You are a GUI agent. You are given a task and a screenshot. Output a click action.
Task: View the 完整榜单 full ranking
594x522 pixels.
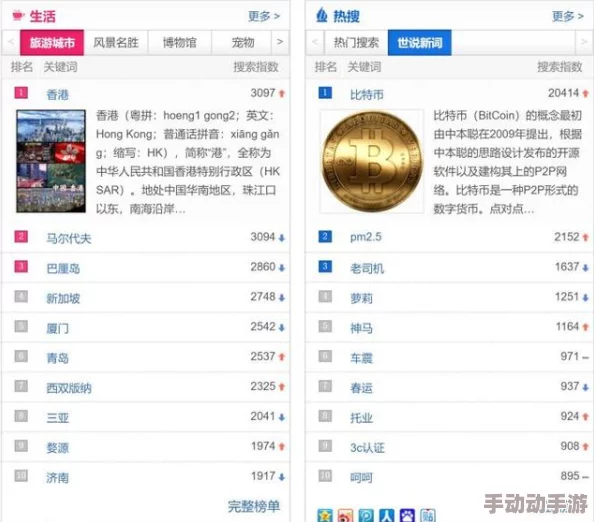pyautogui.click(x=254, y=506)
